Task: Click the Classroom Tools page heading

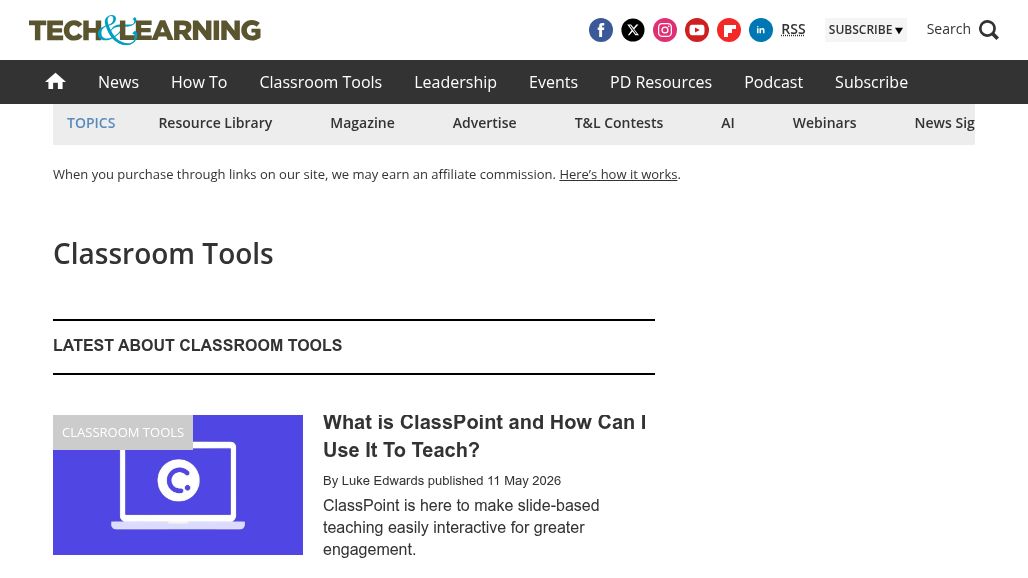Action: (163, 254)
